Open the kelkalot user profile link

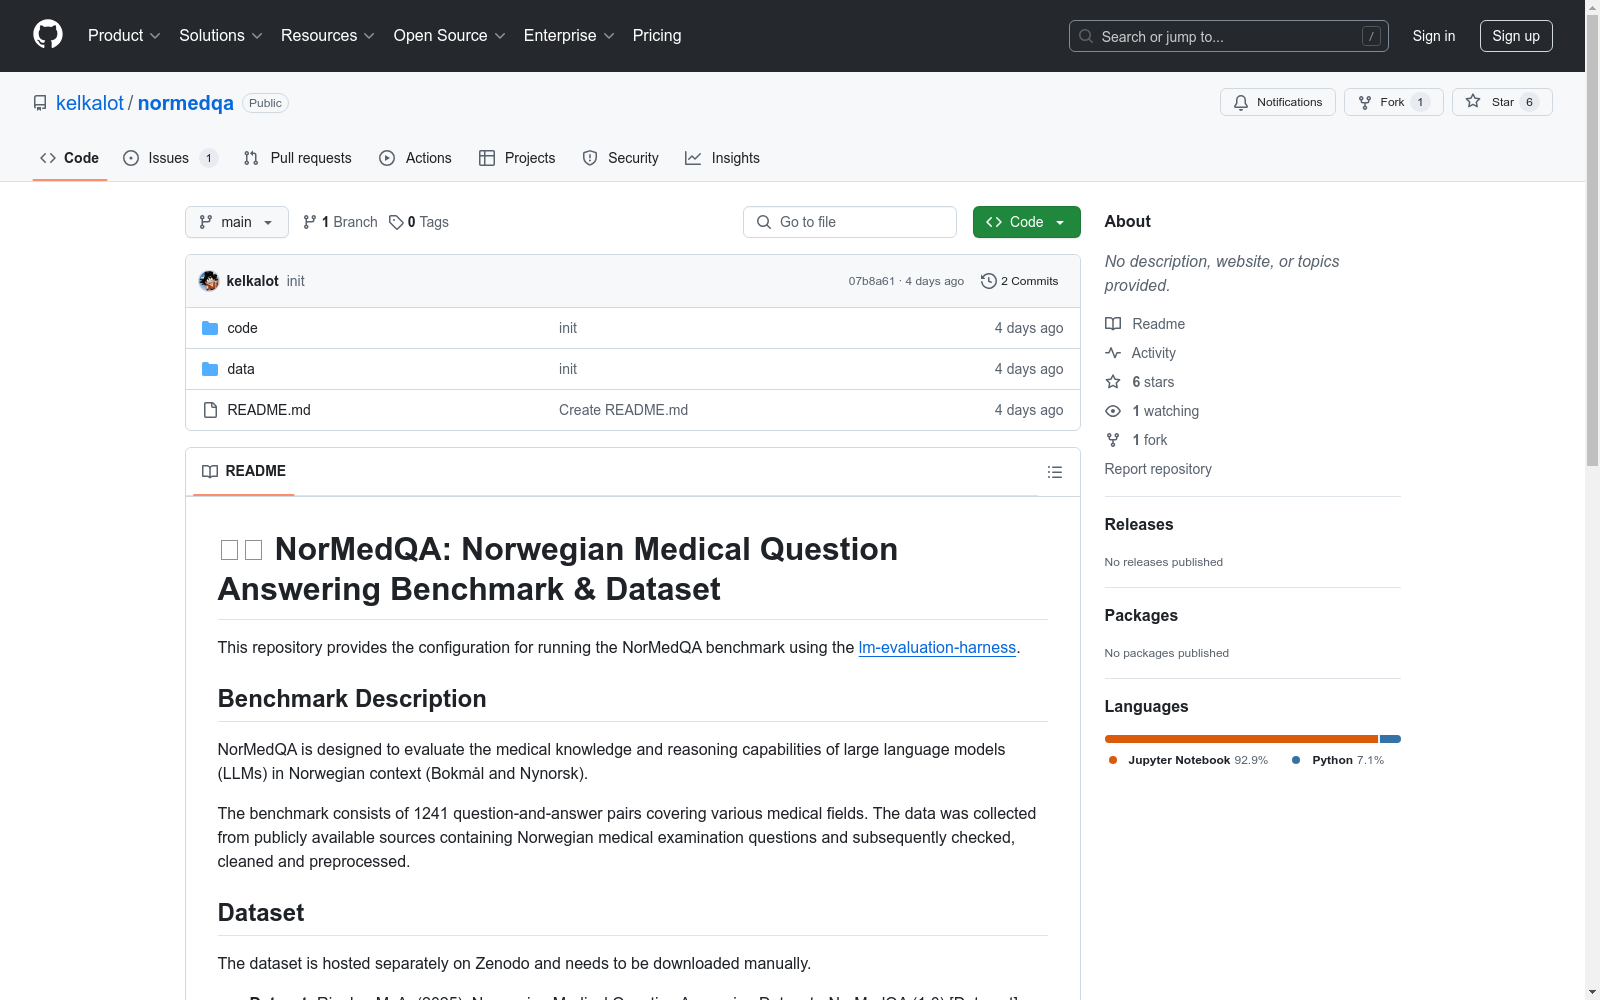point(90,103)
